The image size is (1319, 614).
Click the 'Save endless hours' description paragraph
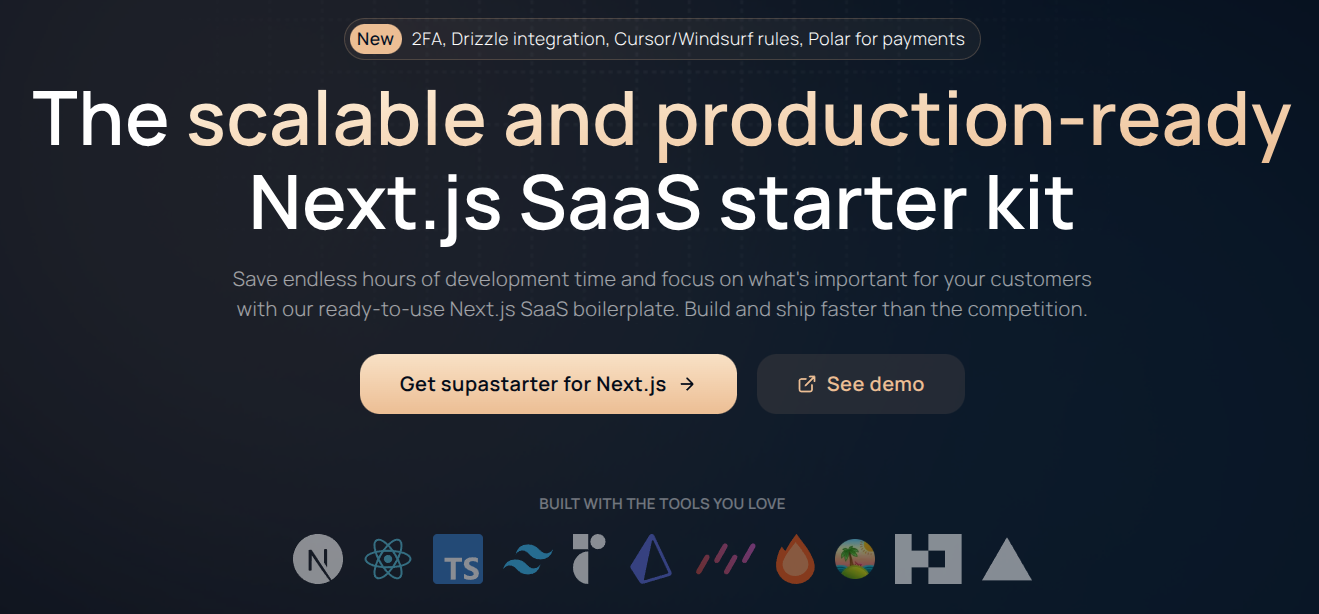[x=662, y=293]
